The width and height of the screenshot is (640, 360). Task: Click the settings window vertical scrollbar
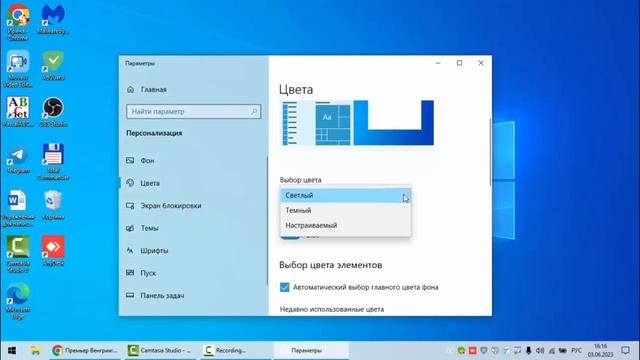490,152
